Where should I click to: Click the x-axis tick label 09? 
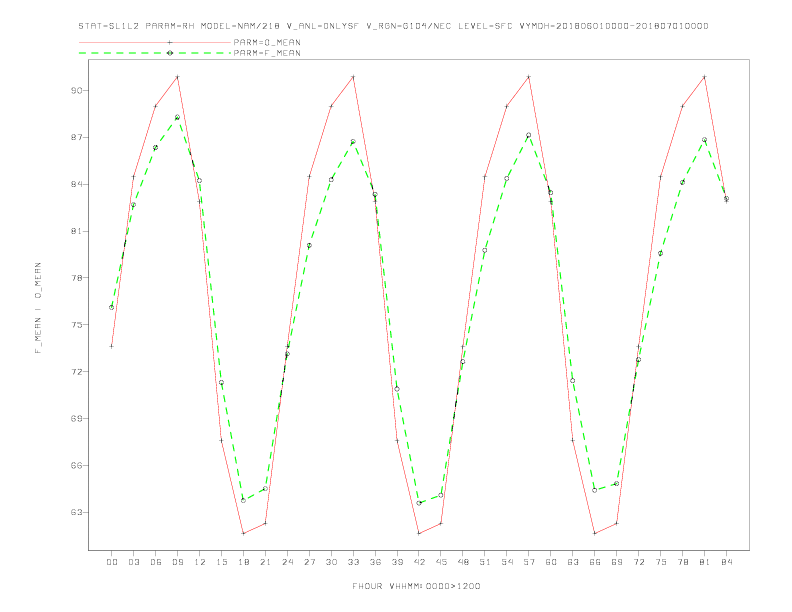pyautogui.click(x=178, y=562)
